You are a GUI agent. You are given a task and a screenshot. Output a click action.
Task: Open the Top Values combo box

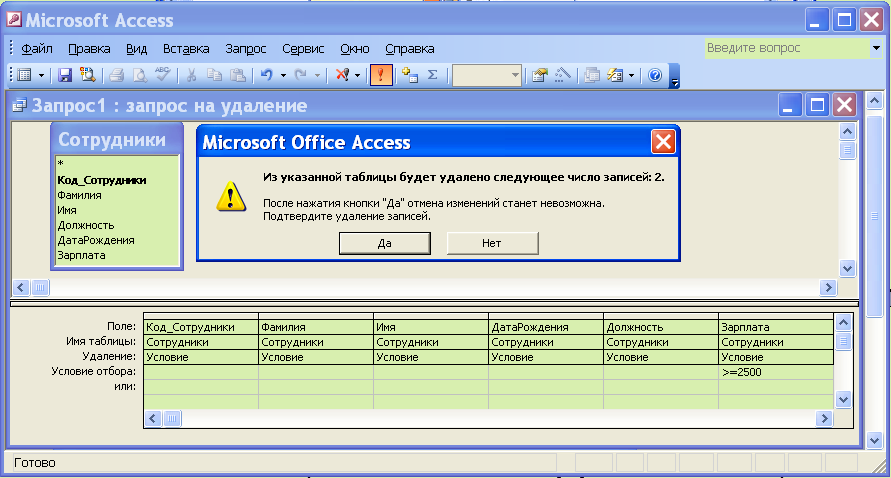487,75
